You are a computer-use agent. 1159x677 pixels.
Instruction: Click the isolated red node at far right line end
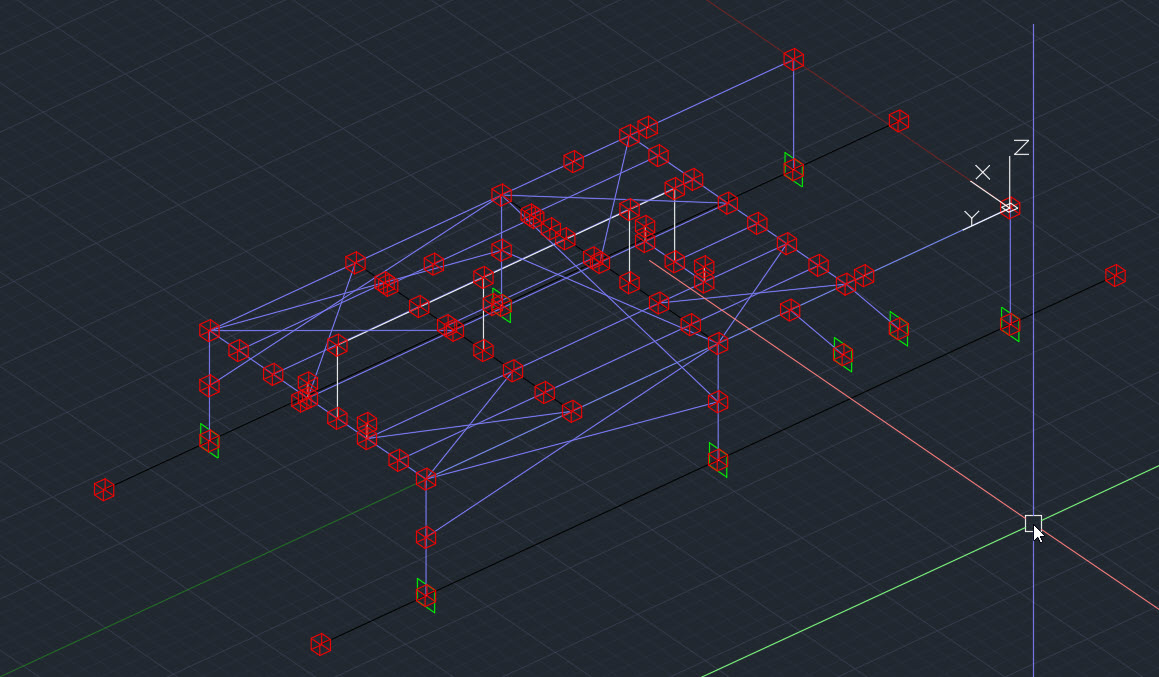pyautogui.click(x=1115, y=275)
